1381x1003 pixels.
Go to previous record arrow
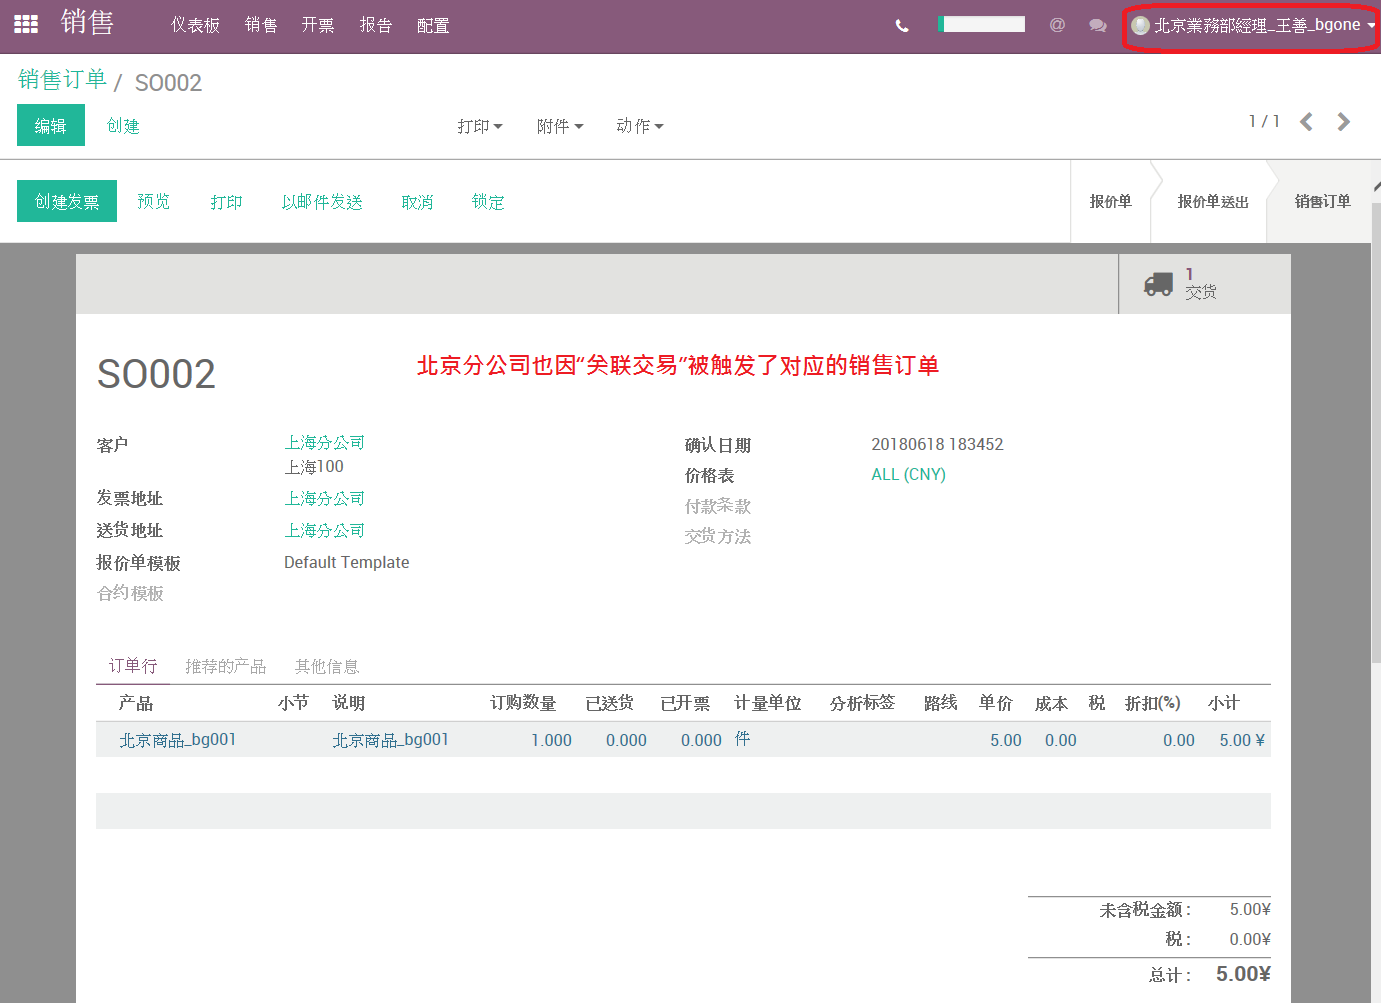coord(1306,122)
